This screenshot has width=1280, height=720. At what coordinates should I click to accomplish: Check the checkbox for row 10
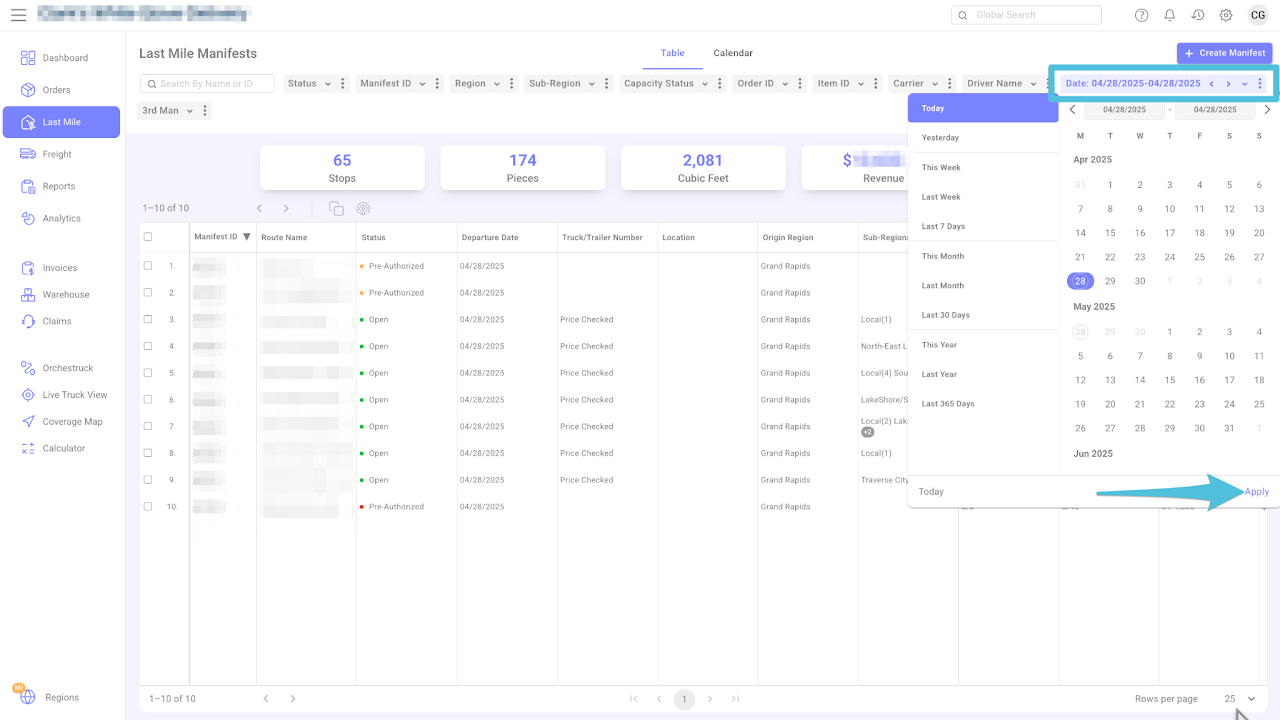click(x=148, y=506)
